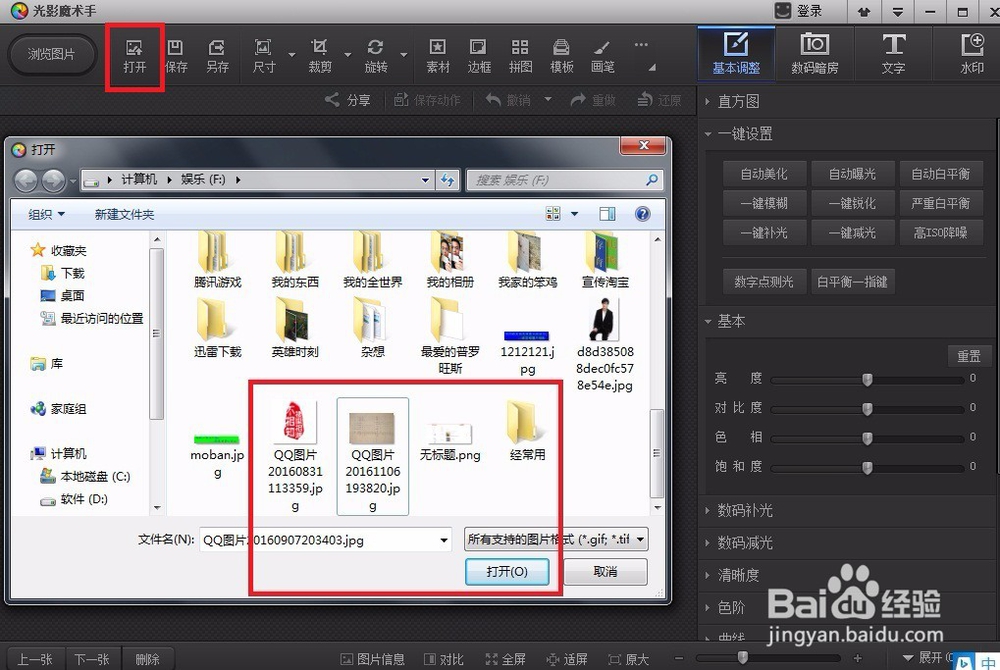Open the 所有支持的图片格式 file type dropdown
The width and height of the screenshot is (1000, 670).
click(x=555, y=539)
